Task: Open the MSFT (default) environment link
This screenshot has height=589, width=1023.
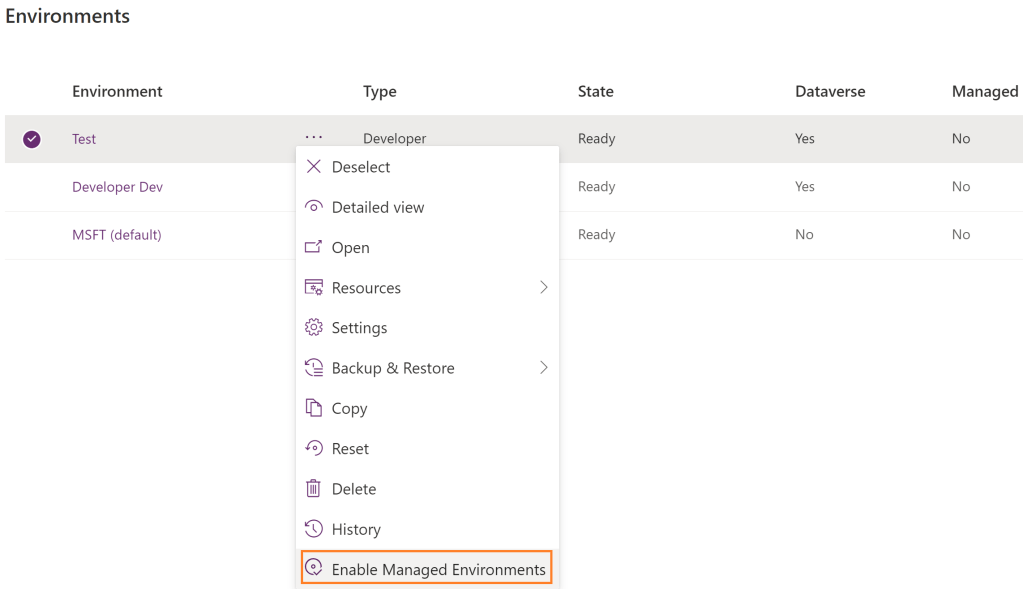Action: pyautogui.click(x=116, y=235)
